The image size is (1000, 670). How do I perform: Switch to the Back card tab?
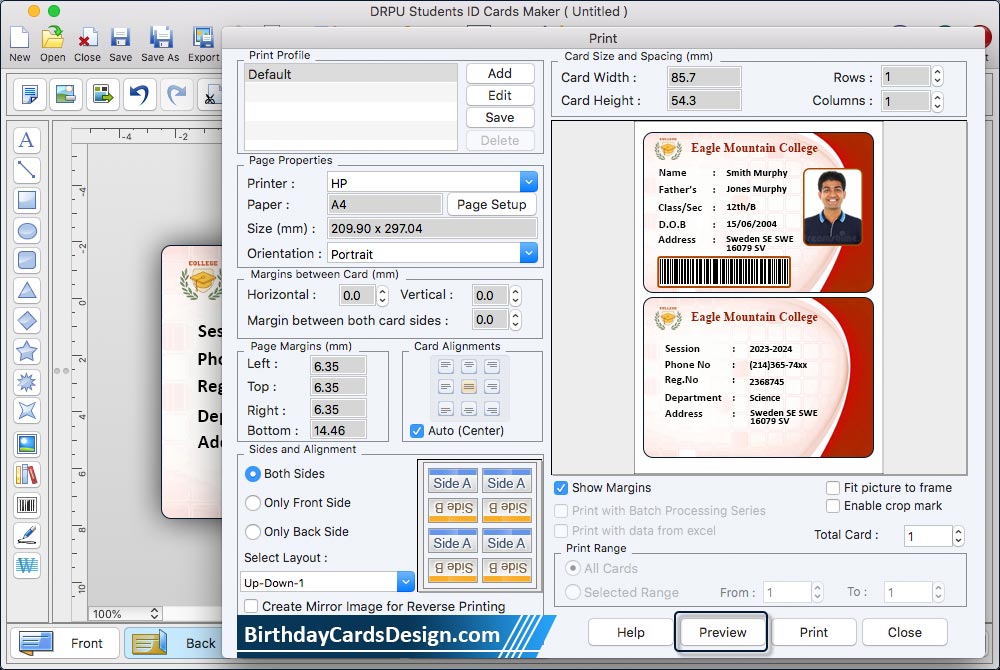click(173, 643)
